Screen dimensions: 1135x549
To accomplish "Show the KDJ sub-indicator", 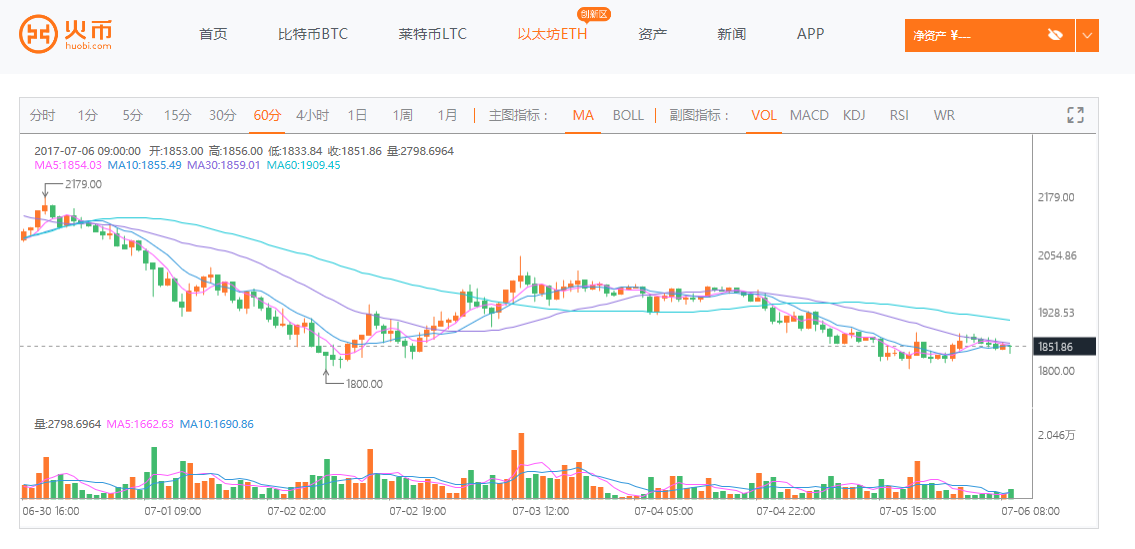I will click(x=854, y=115).
